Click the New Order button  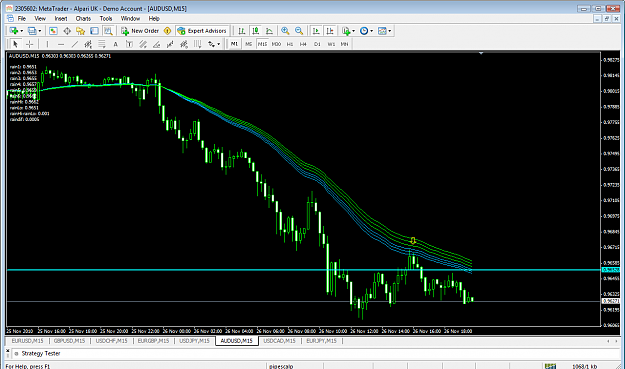pyautogui.click(x=140, y=31)
